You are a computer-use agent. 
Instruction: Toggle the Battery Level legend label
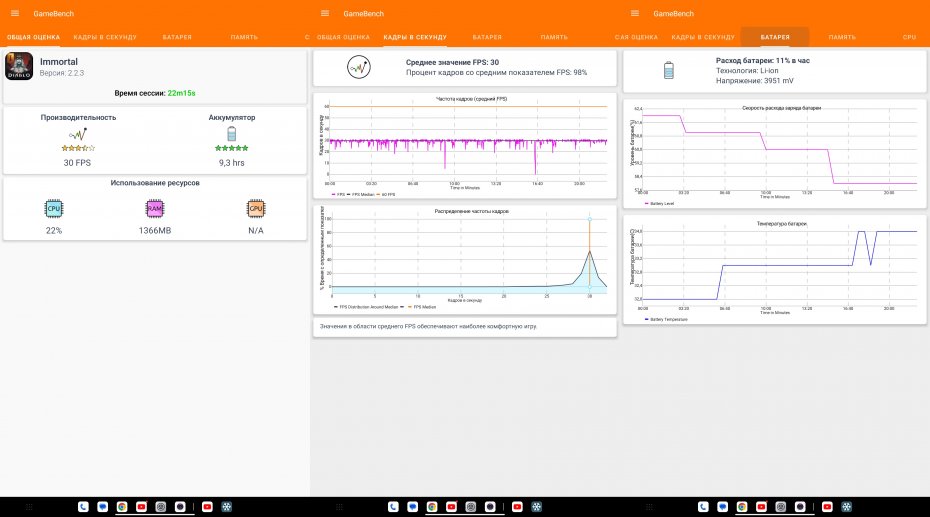tap(662, 203)
